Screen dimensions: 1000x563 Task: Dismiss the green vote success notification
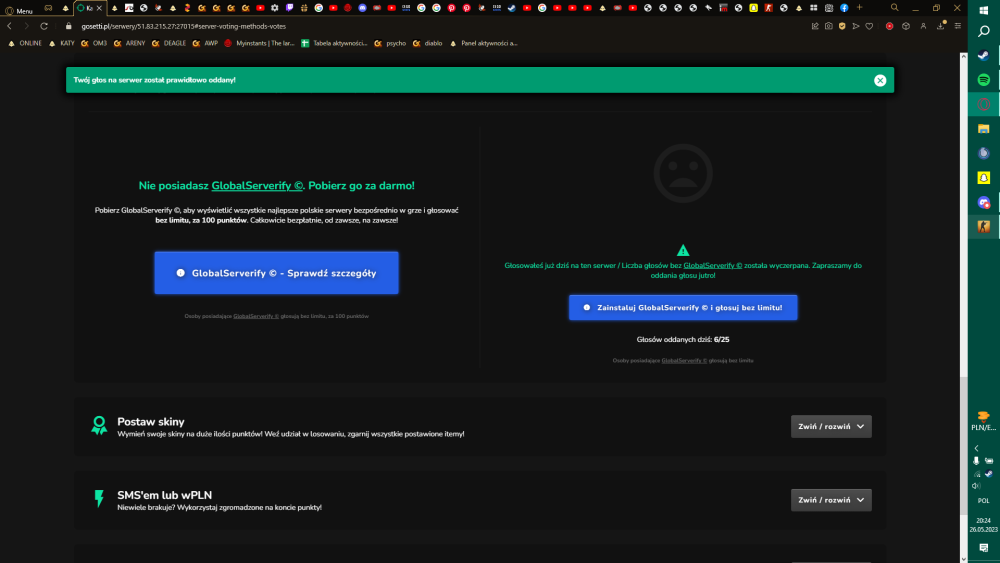(880, 80)
